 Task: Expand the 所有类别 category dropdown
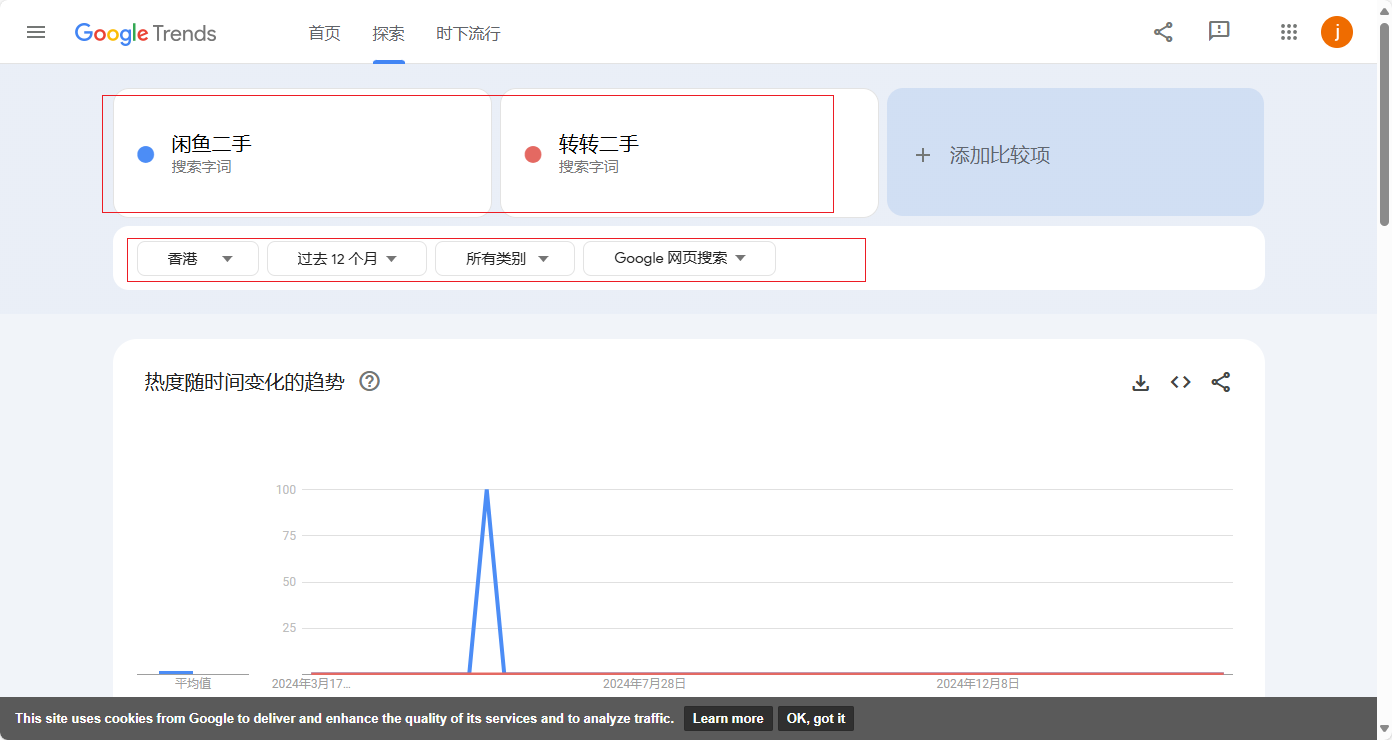505,258
